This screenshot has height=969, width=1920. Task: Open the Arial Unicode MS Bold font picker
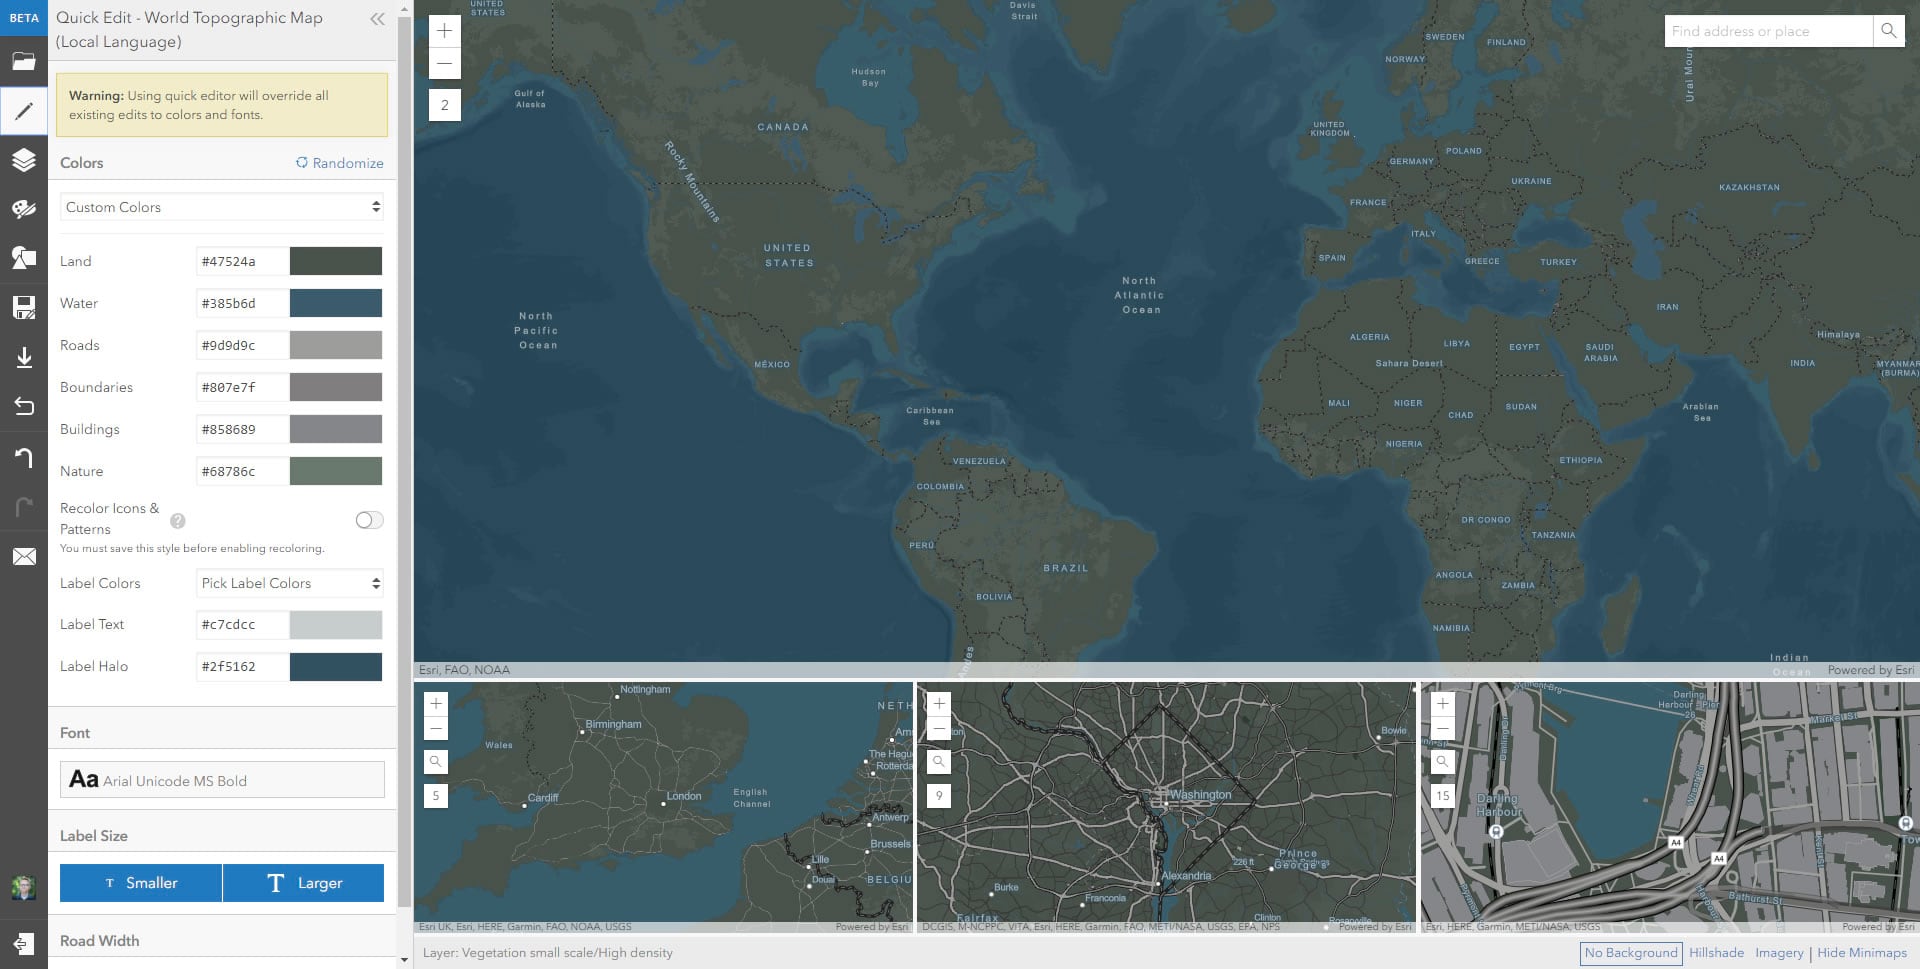pos(222,780)
